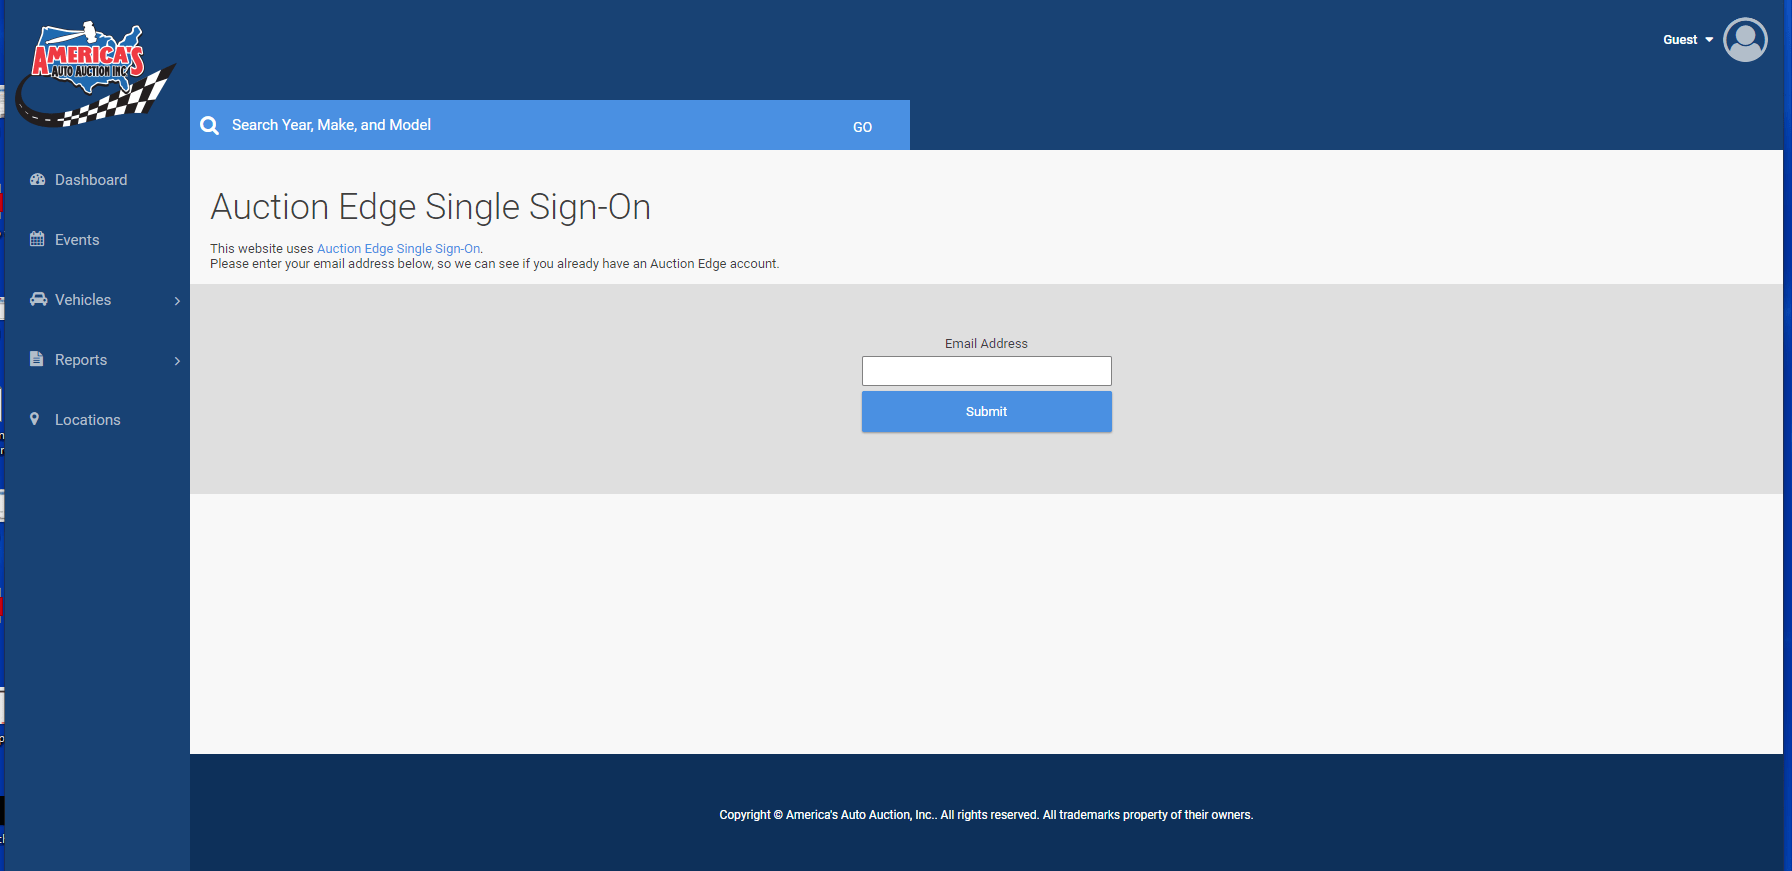The image size is (1792, 871).
Task: Click the GO search button
Action: coord(862,127)
